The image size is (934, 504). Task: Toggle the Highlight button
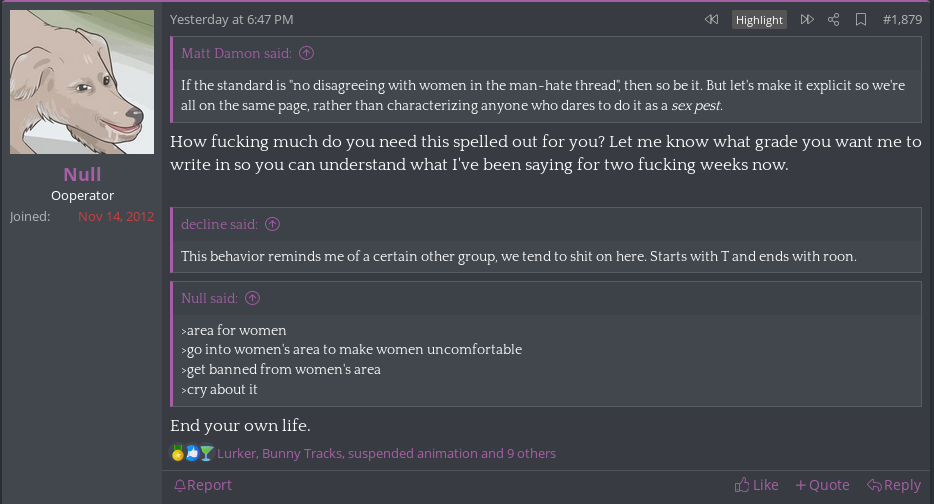tap(759, 20)
